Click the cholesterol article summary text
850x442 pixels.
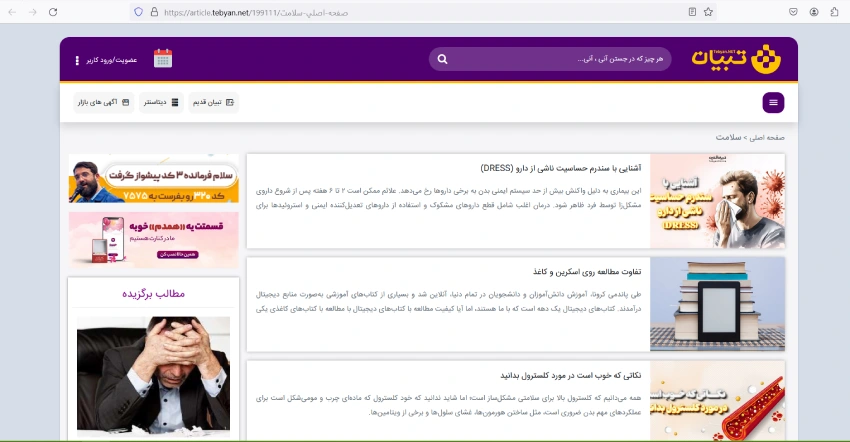coord(448,405)
